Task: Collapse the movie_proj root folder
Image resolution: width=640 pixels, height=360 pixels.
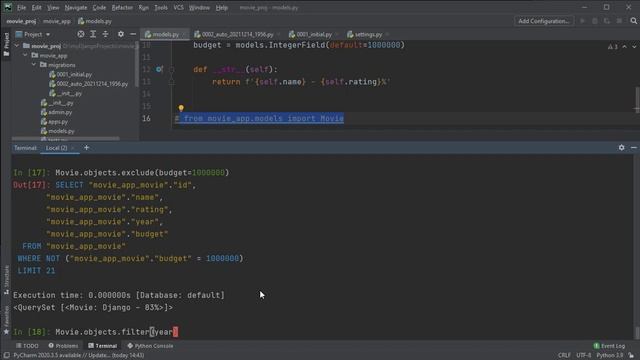Action: pyautogui.click(x=17, y=46)
